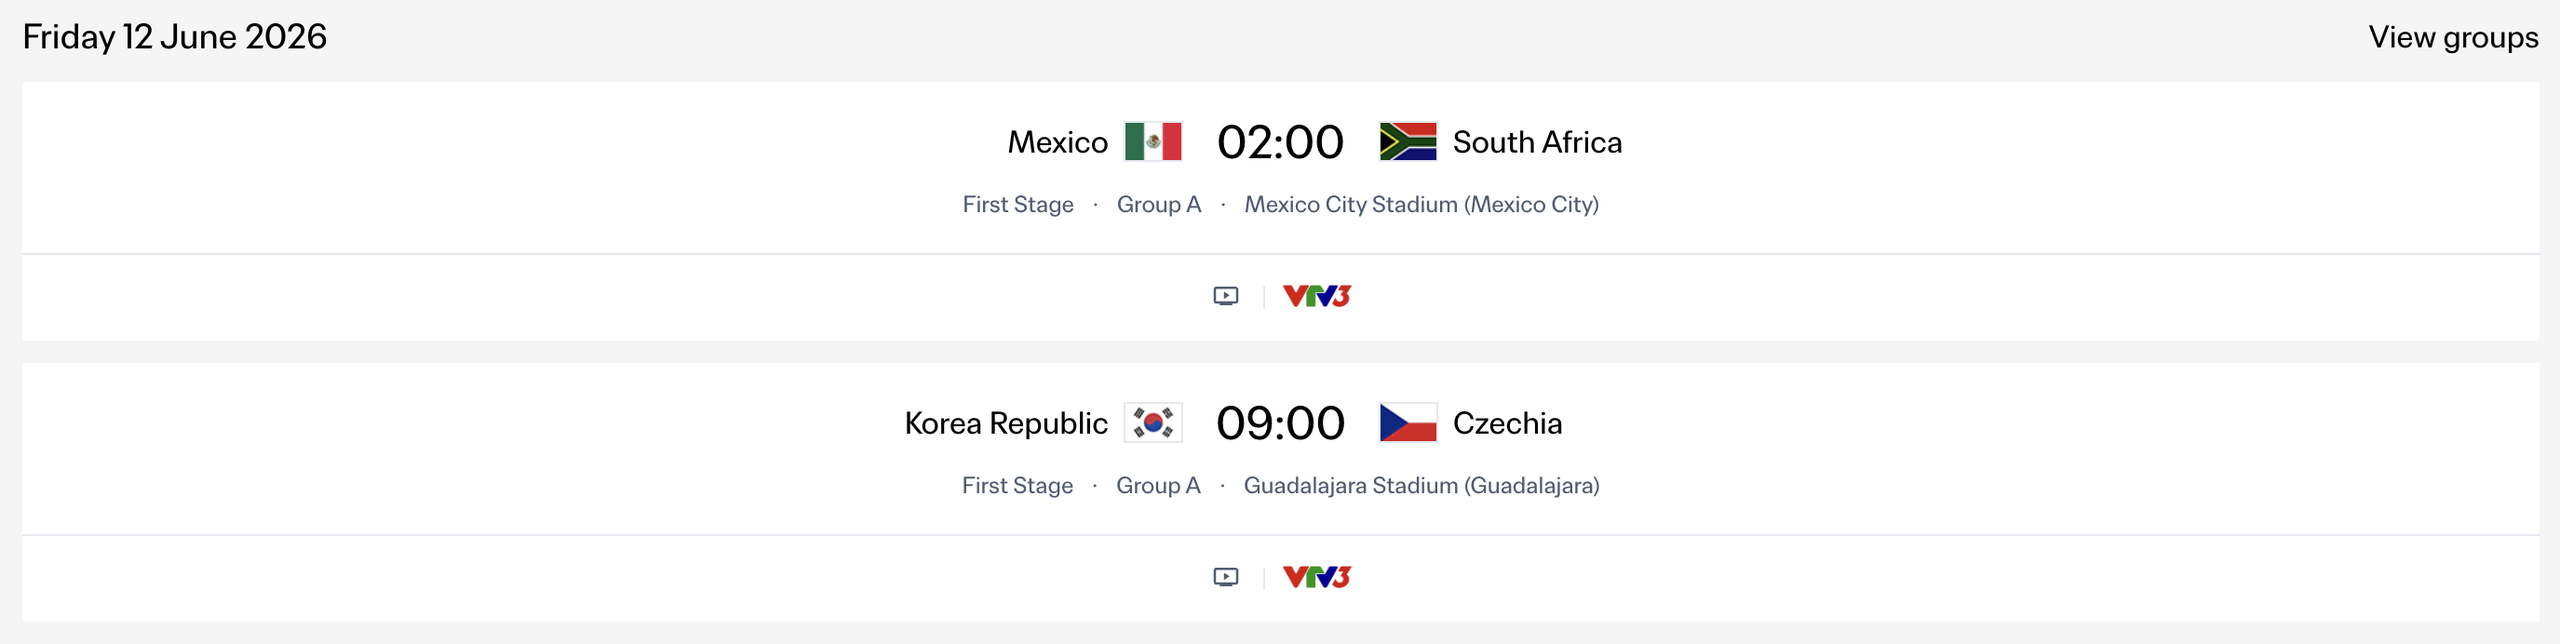Viewport: 2560px width, 644px height.
Task: Click the South Africa flag icon
Action: pos(1408,142)
